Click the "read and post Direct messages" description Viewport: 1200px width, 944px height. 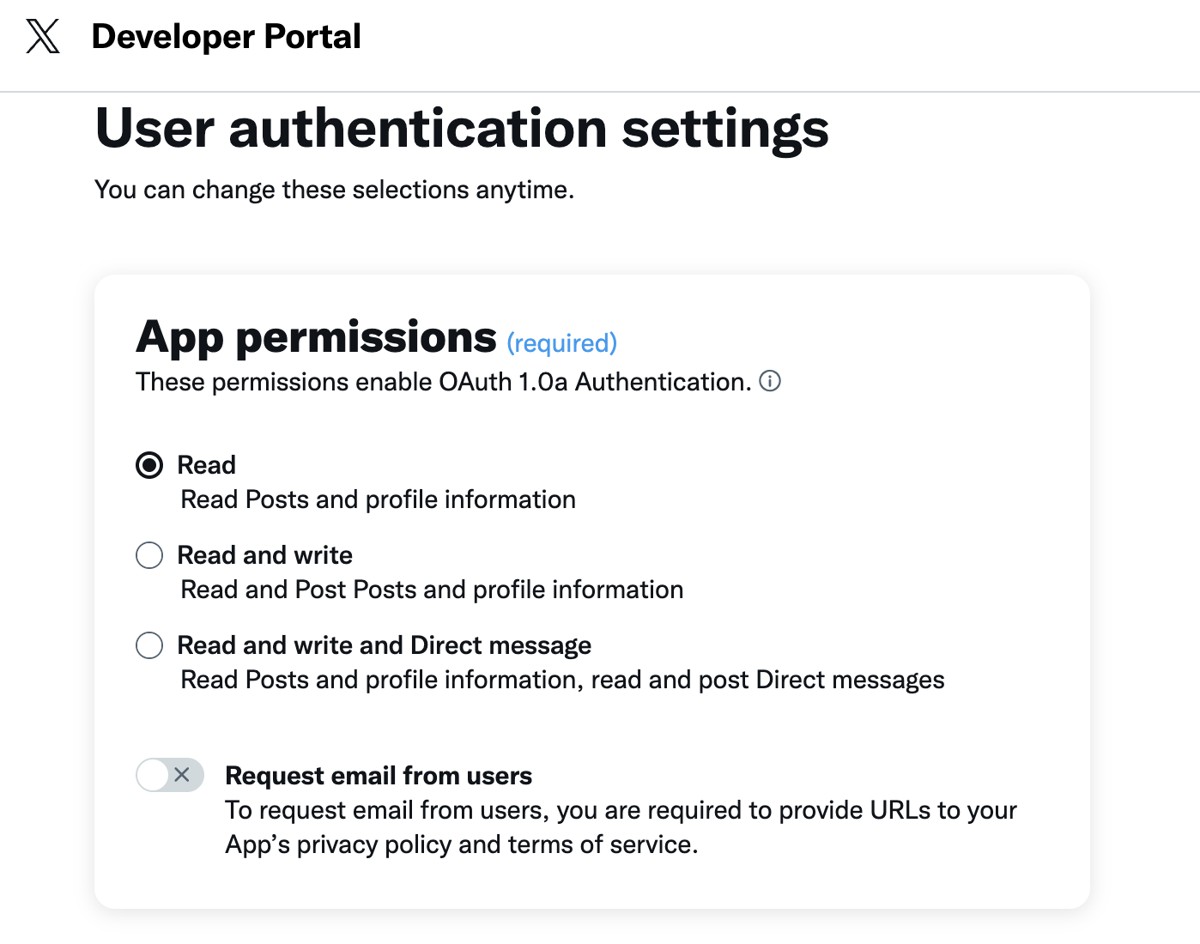pyautogui.click(x=767, y=680)
